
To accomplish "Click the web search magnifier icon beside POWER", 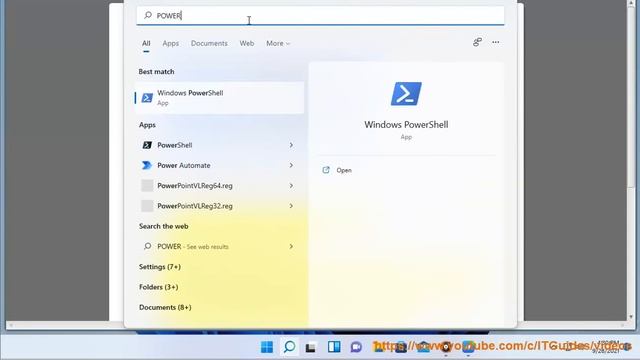I will [147, 246].
